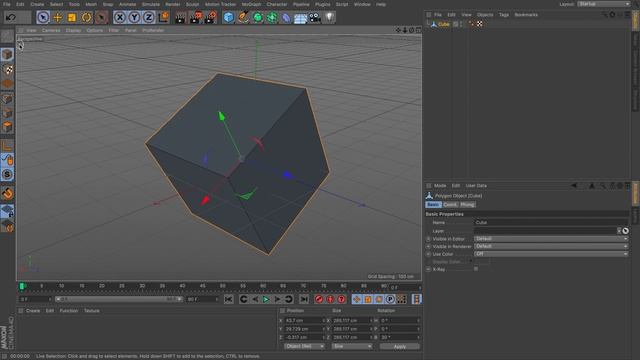The width and height of the screenshot is (640, 360).
Task: Click the Position X input field
Action: tap(304, 321)
